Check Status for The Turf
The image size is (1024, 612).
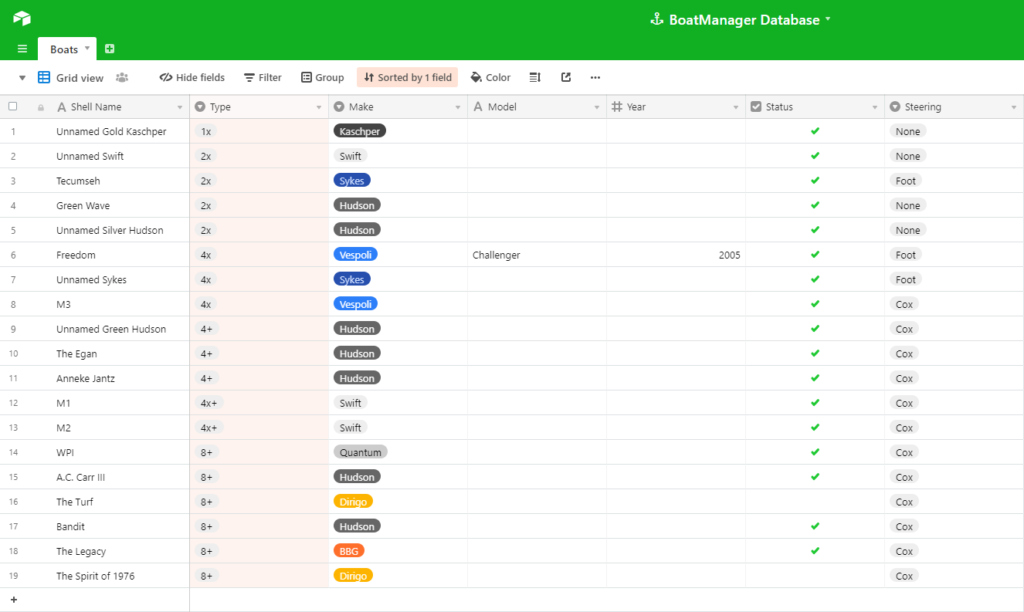815,502
